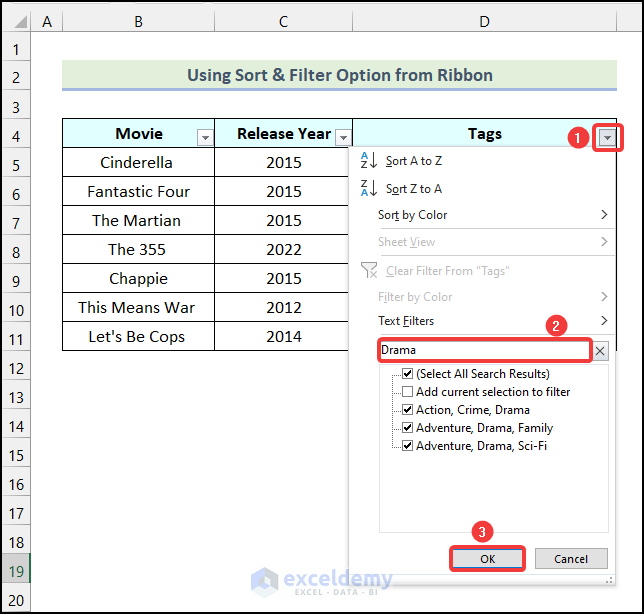This screenshot has width=644, height=614.
Task: Select column D header
Action: pyautogui.click(x=485, y=21)
